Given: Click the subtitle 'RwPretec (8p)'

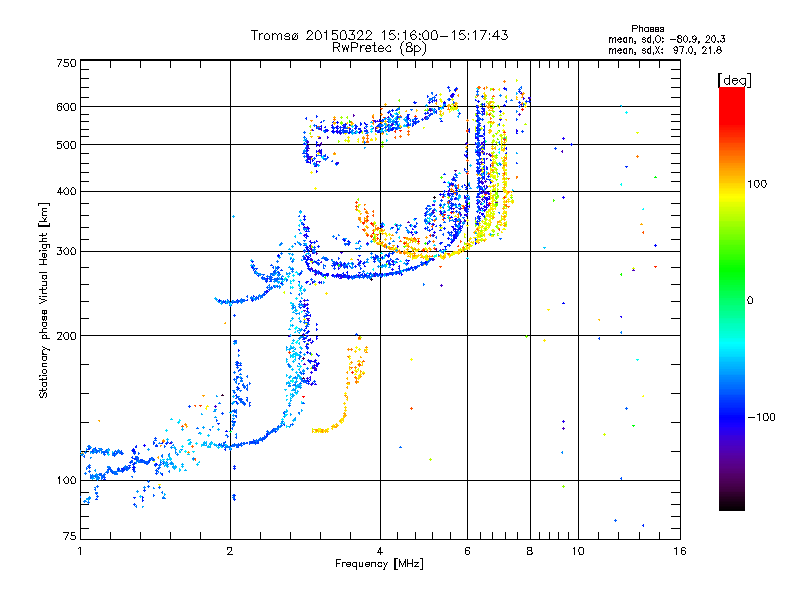Looking at the screenshot, I should pyautogui.click(x=379, y=48).
